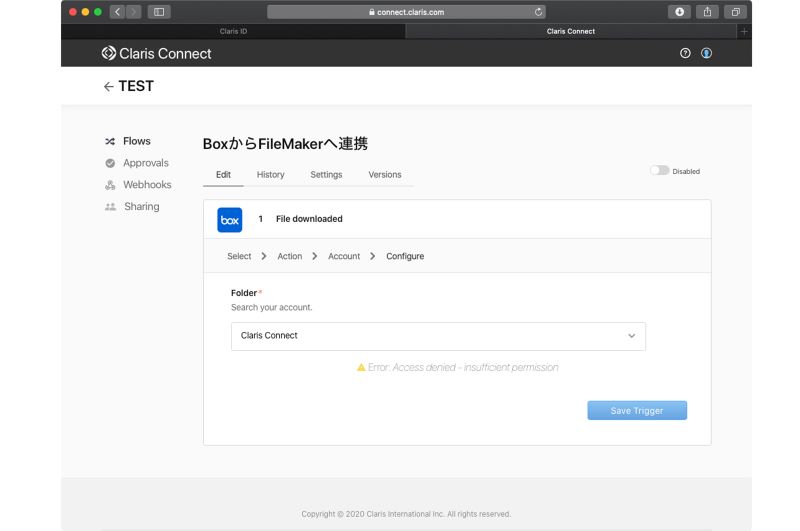Go to the Select step breadcrumb

(x=239, y=256)
